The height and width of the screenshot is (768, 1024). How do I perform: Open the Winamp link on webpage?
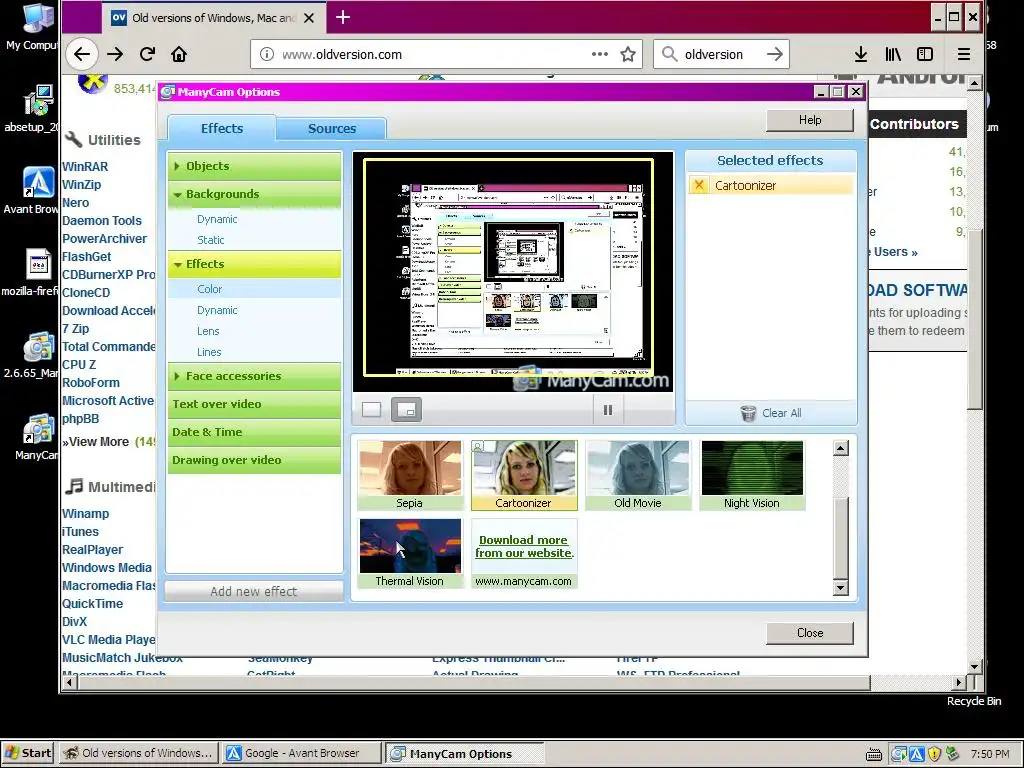pyautogui.click(x=86, y=514)
